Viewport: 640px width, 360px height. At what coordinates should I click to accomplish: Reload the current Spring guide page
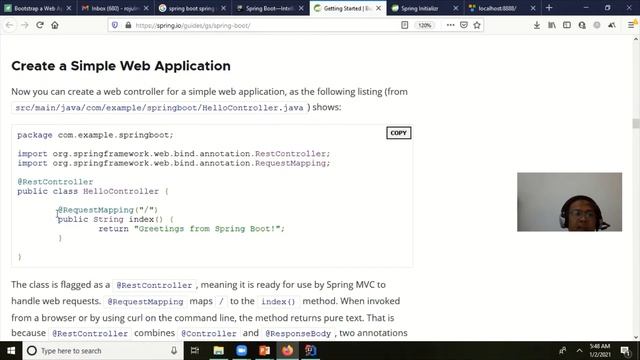pos(40,25)
